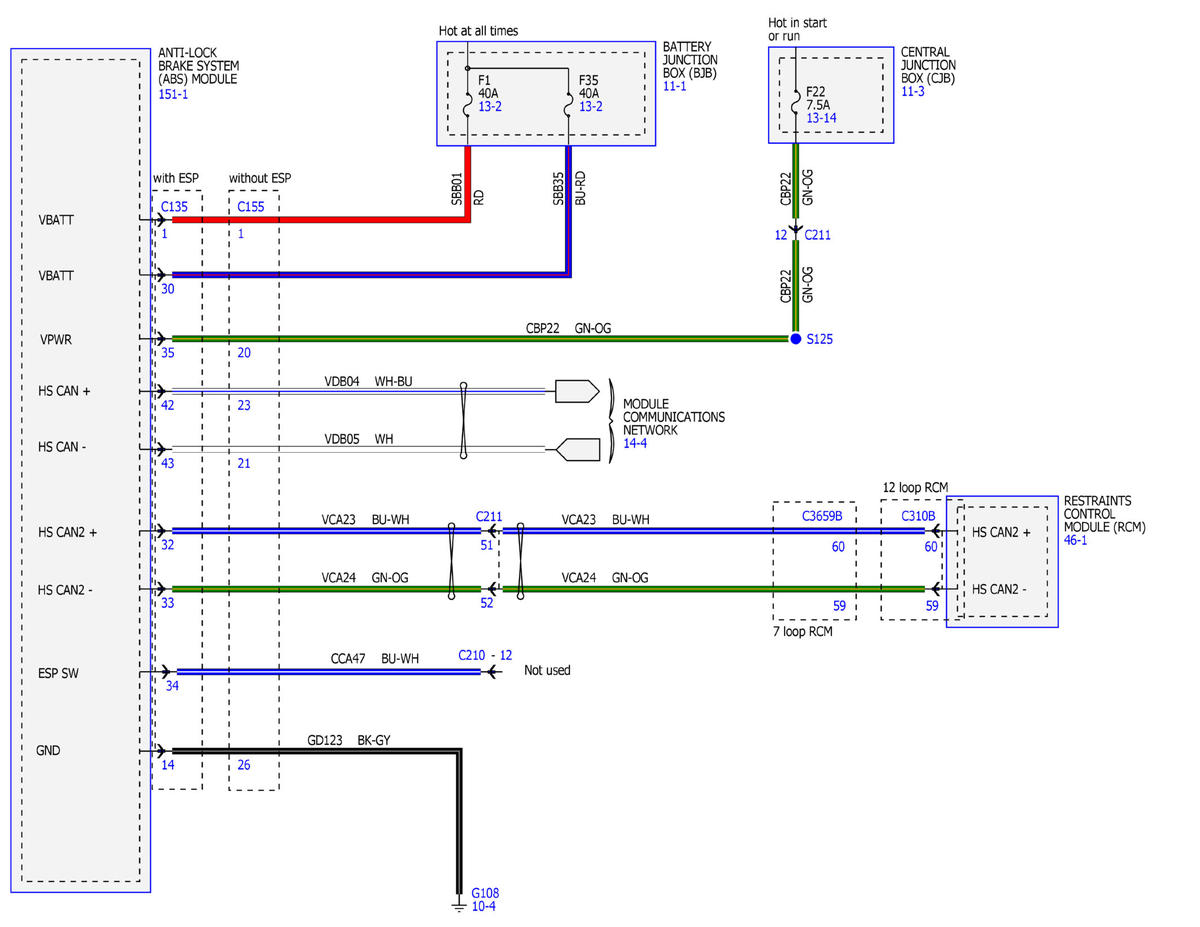Select the "Hot at all times" label
1200x927 pixels.
(x=479, y=31)
